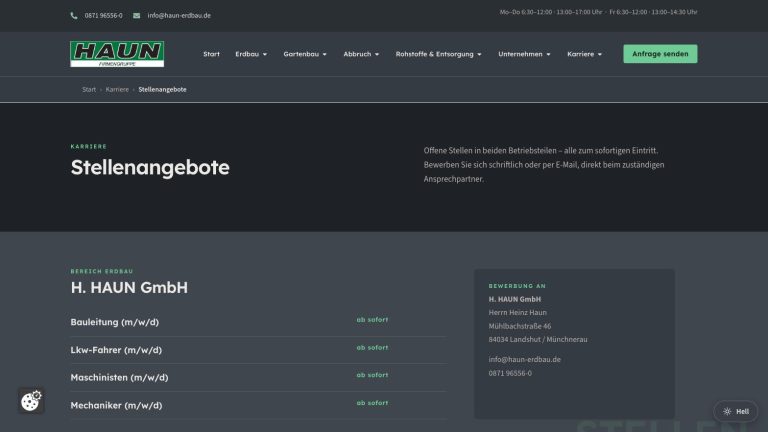Click 'ab sofort' next to Lkw-Fahrer

372,348
